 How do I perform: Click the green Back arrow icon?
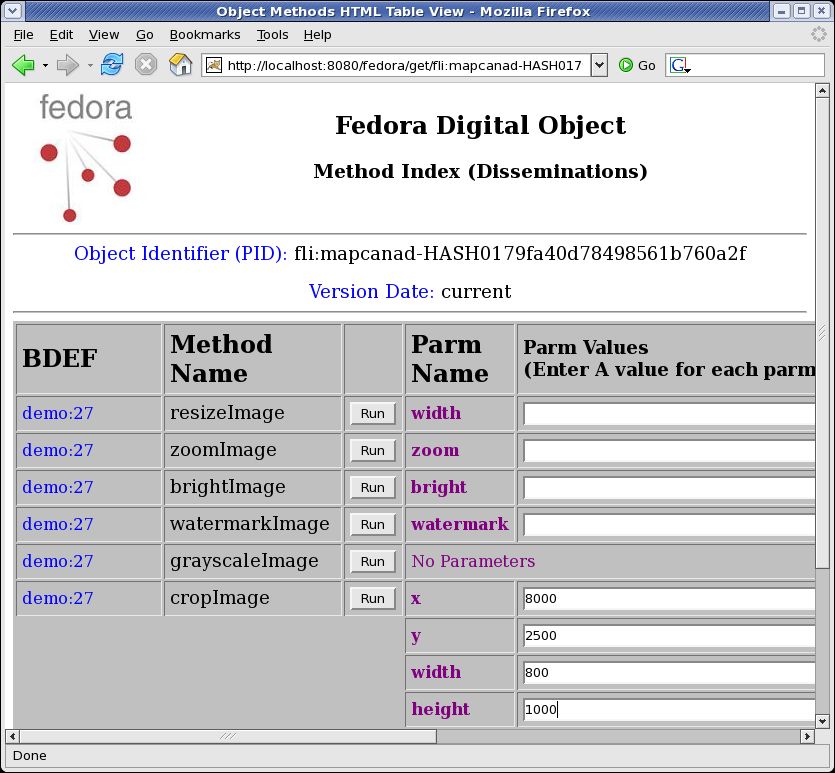[23, 65]
